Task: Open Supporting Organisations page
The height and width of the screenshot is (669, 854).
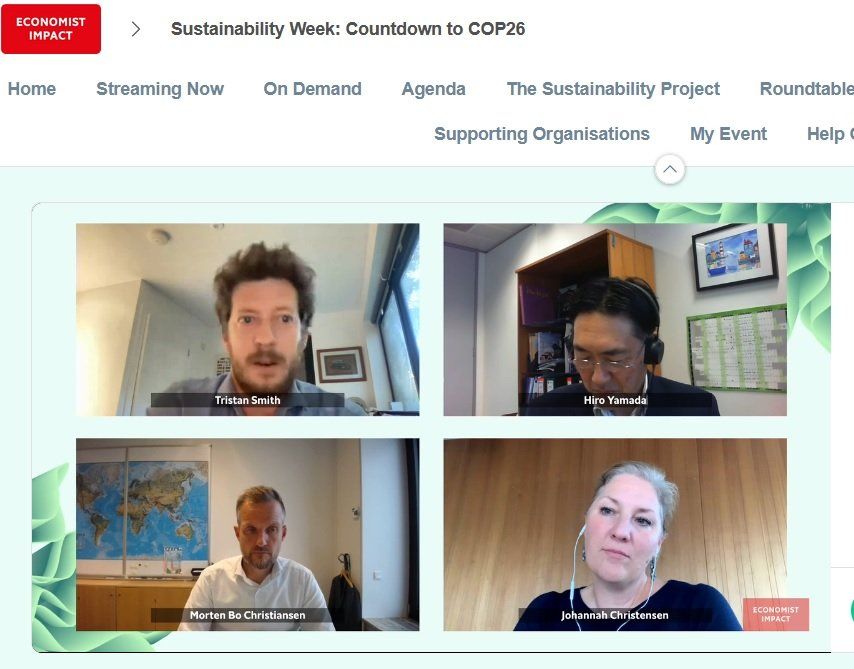Action: point(542,134)
